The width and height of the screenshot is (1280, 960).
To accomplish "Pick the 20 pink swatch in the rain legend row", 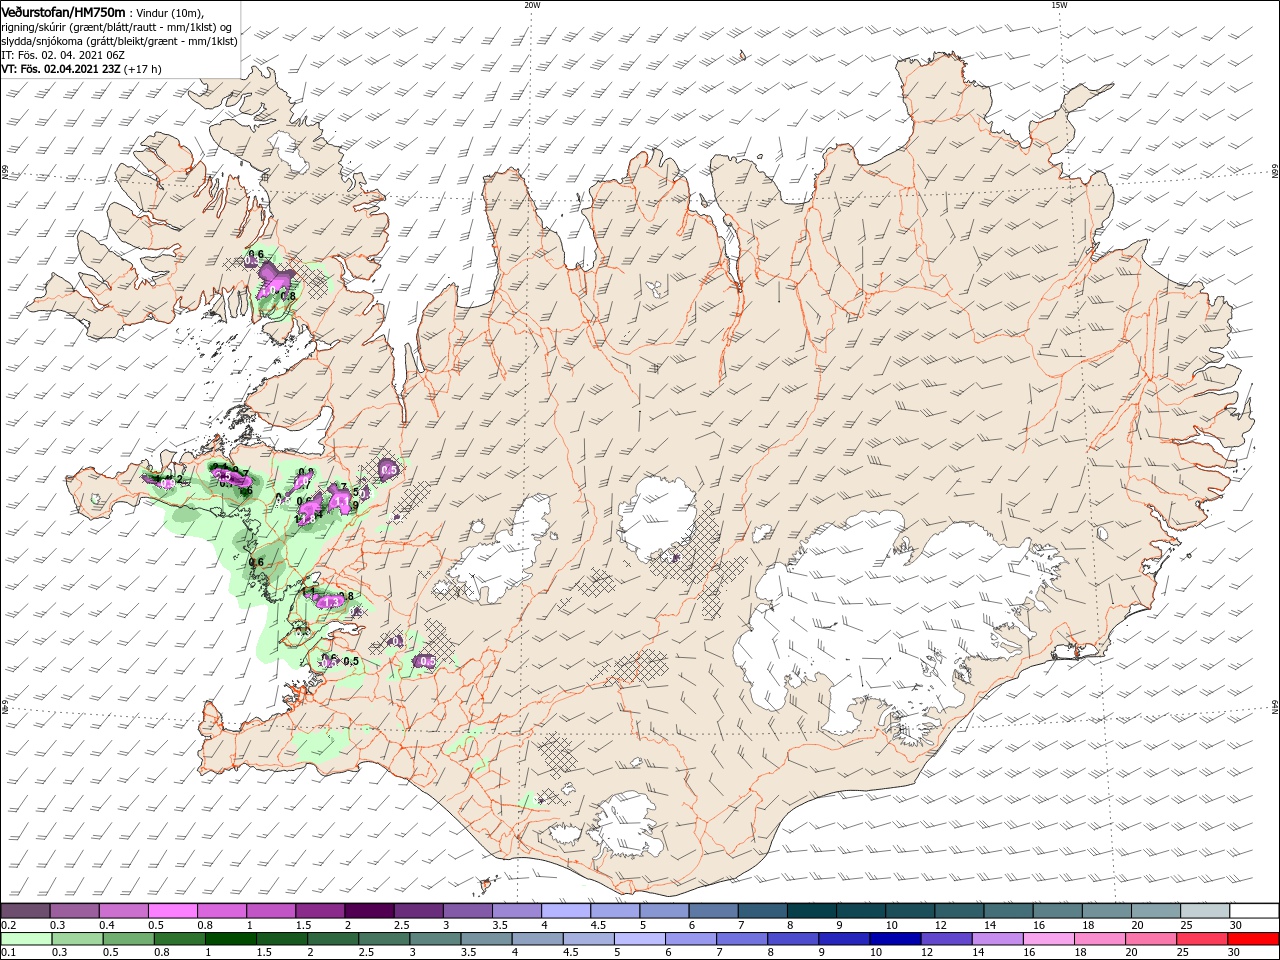I will [x=1152, y=939].
